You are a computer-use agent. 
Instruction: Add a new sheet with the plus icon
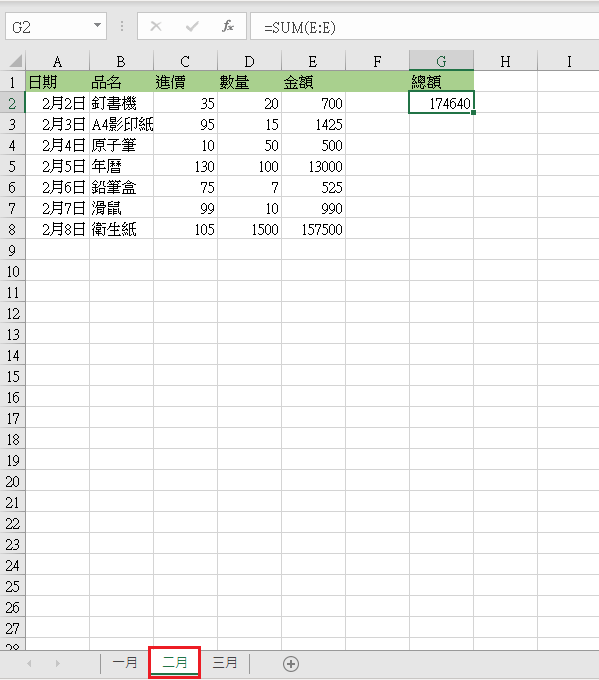tap(291, 664)
